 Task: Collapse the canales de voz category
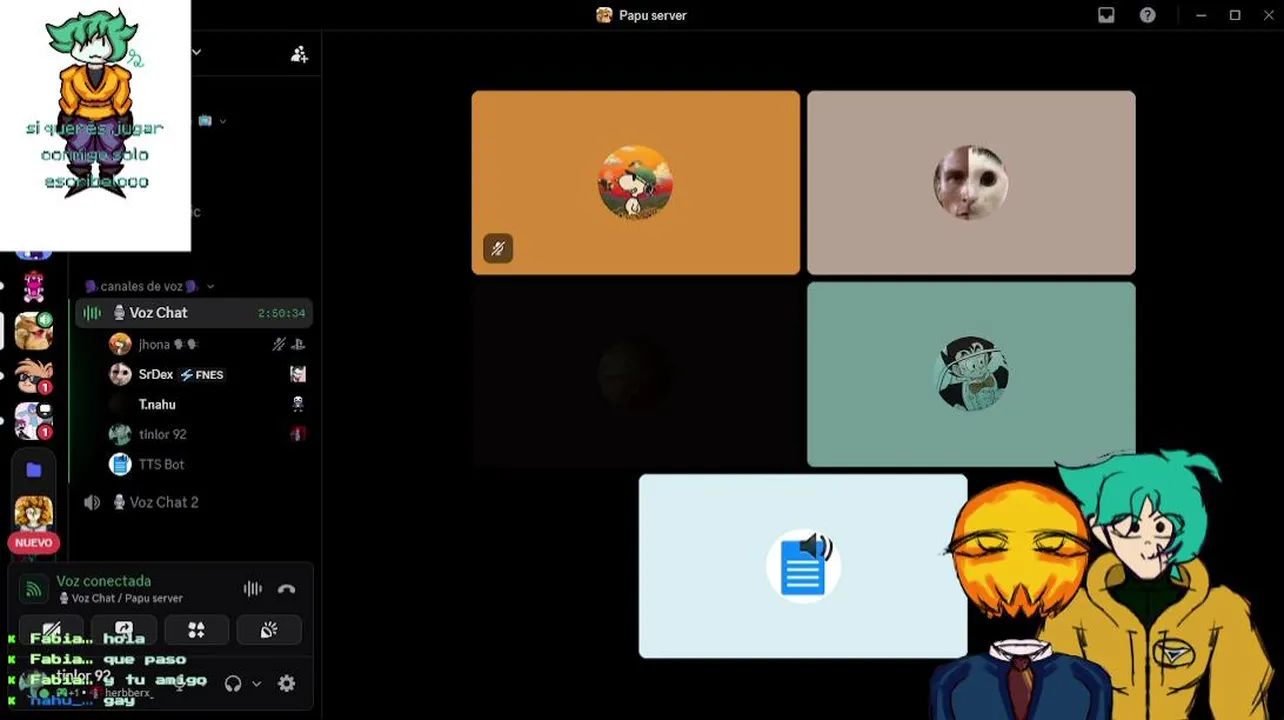pos(148,286)
